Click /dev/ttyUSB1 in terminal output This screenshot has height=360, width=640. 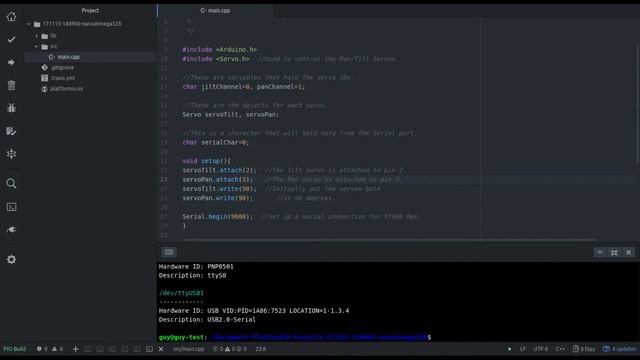(181, 293)
